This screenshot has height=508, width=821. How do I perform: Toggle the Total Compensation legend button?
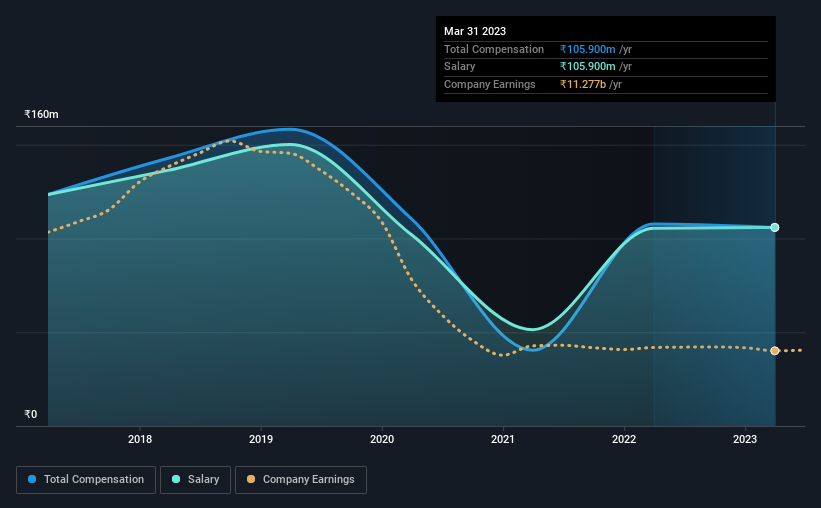coord(86,480)
